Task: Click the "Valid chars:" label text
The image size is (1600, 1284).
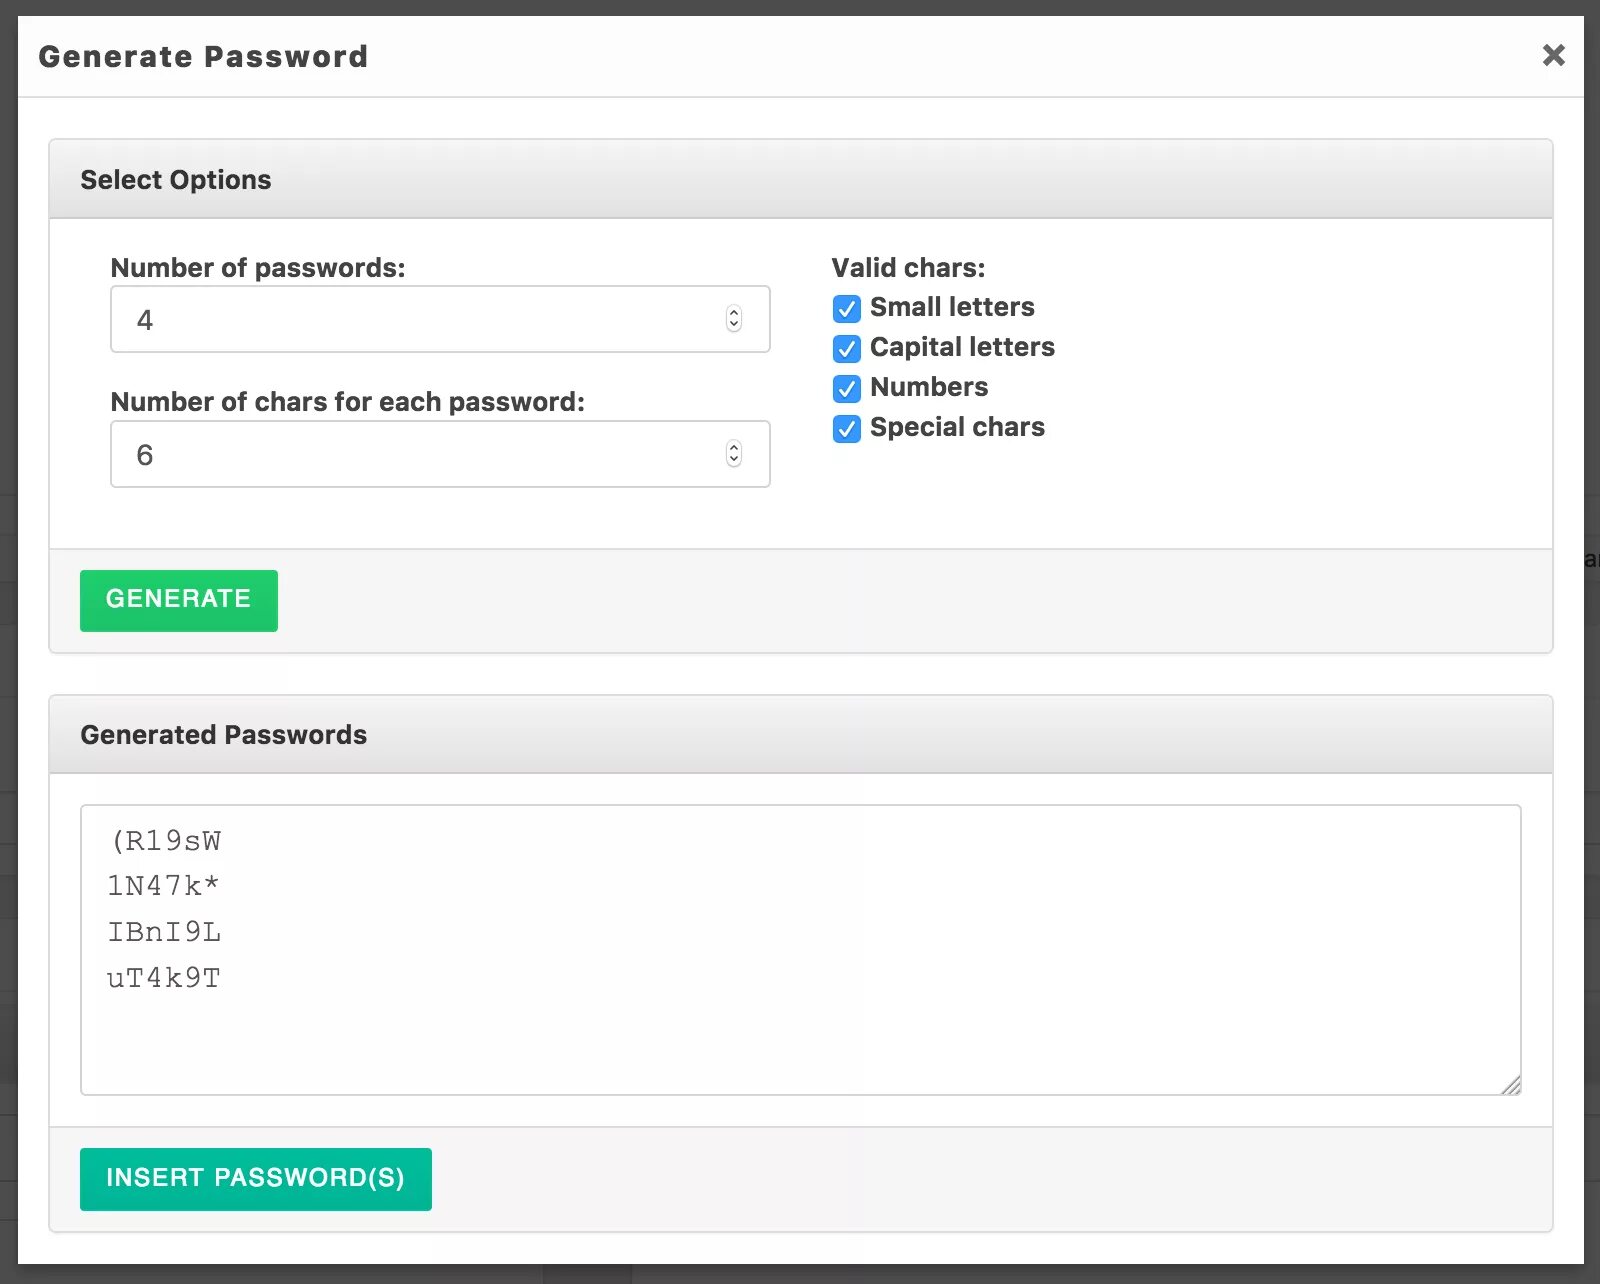Action: [x=908, y=268]
